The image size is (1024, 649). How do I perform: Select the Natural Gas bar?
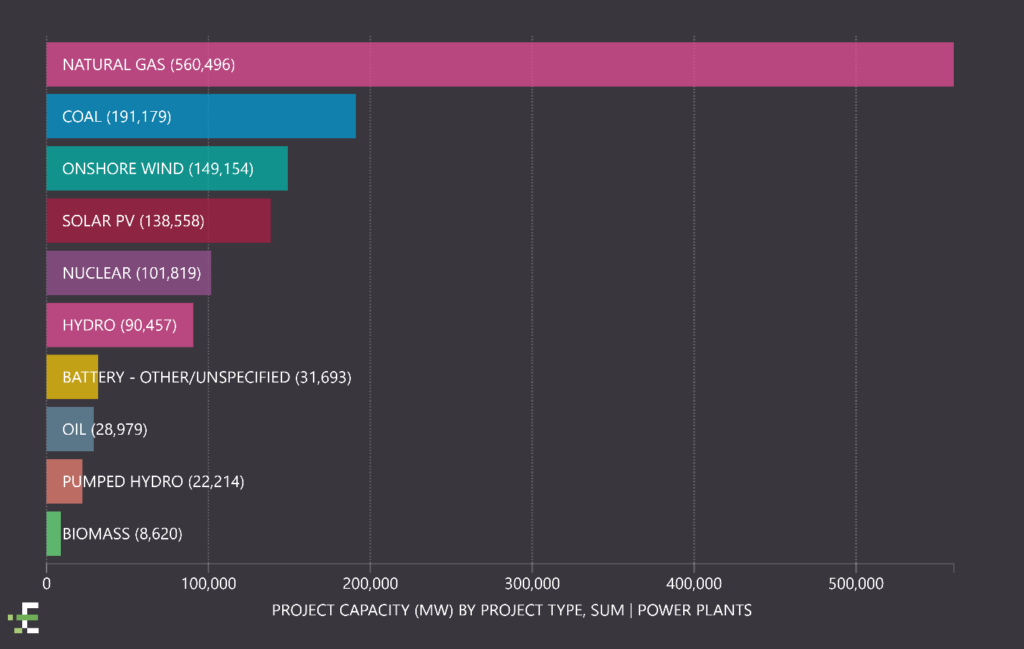coord(500,65)
